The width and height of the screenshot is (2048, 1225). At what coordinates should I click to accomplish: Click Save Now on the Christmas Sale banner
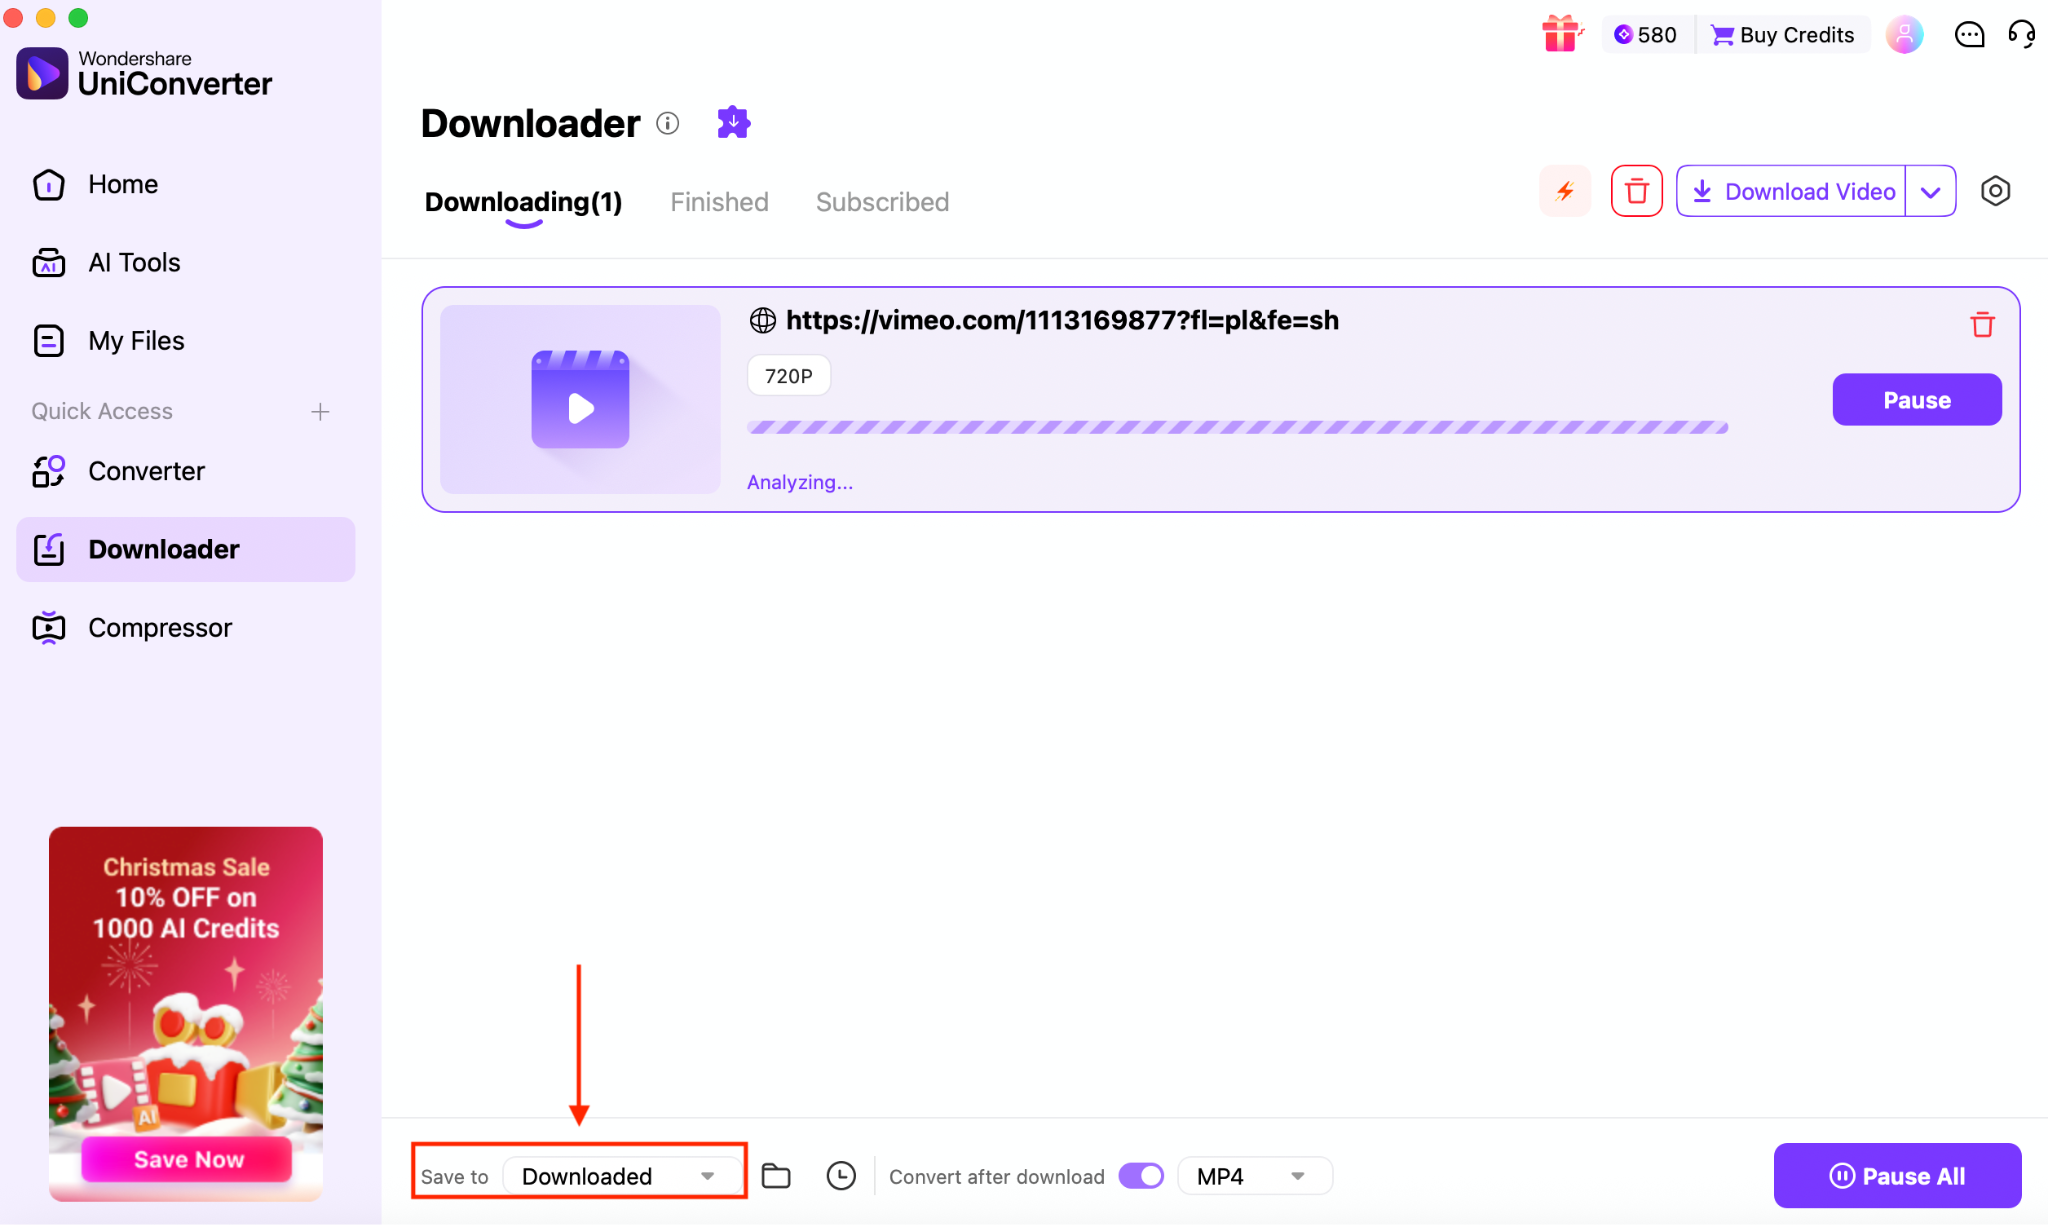click(x=185, y=1158)
